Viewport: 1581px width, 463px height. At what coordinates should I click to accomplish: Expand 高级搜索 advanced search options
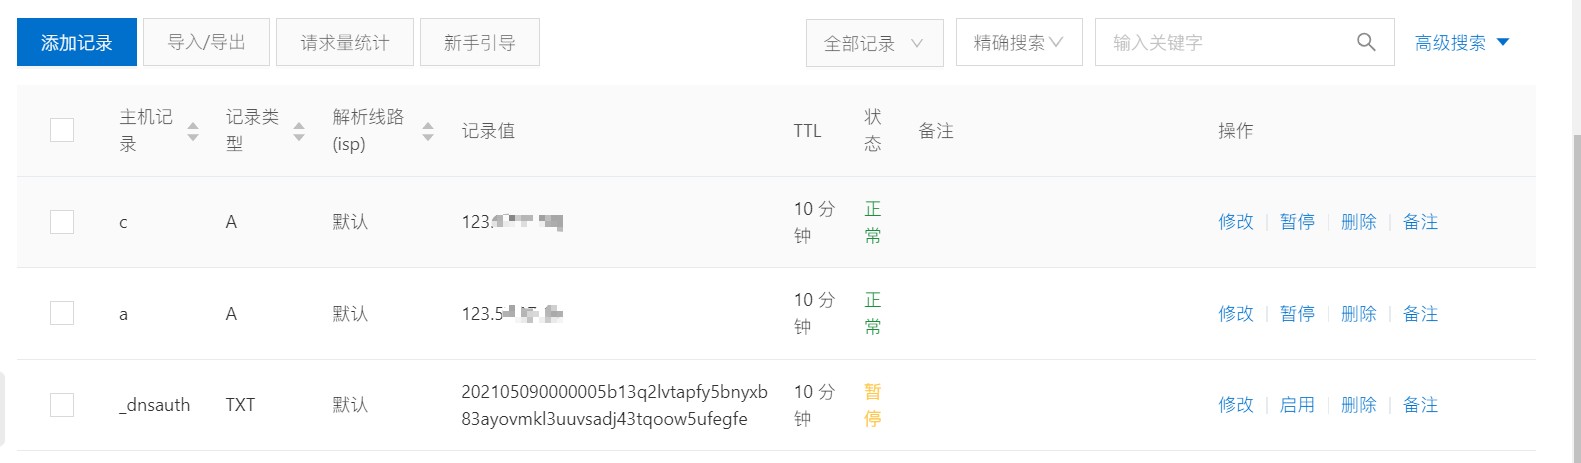pyautogui.click(x=1461, y=43)
